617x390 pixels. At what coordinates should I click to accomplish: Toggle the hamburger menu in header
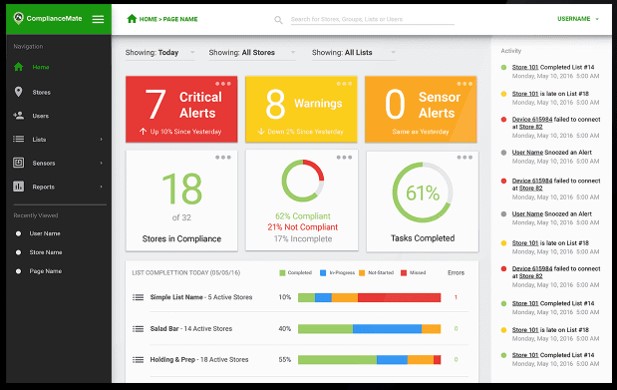point(98,19)
